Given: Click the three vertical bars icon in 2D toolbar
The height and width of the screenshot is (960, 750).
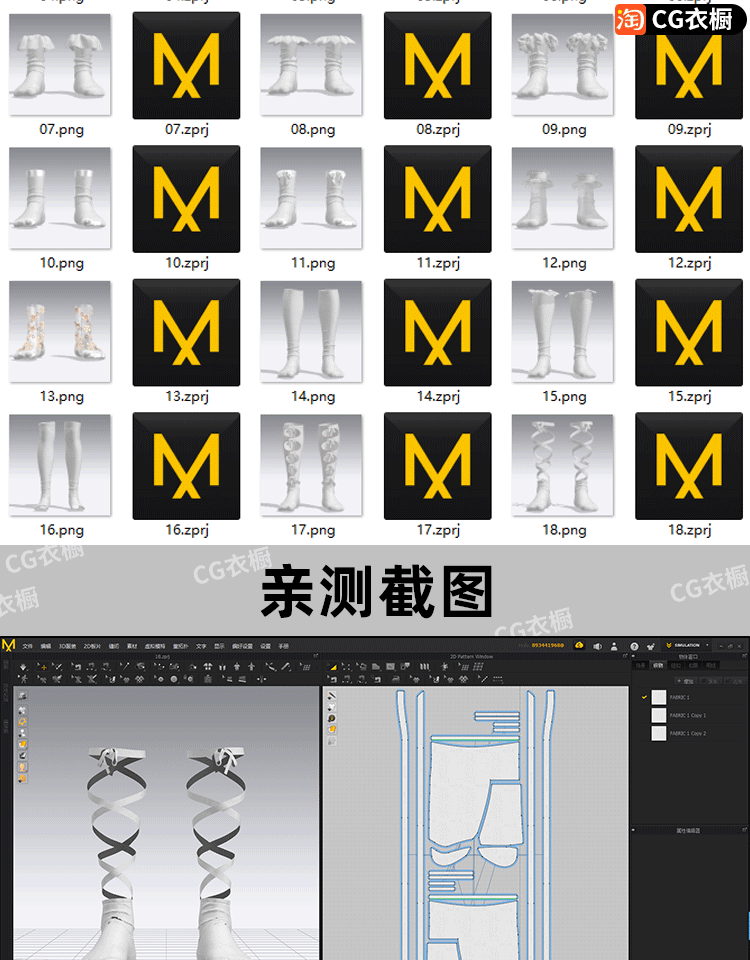Looking at the screenshot, I should point(424,667).
